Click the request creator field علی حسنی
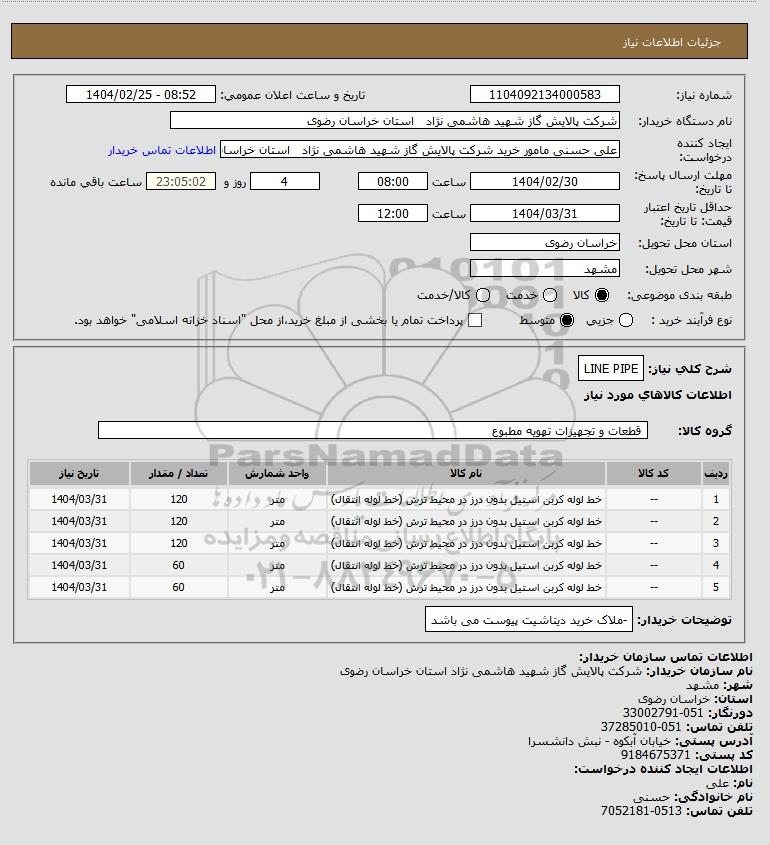This screenshot has width=770, height=845. (x=420, y=149)
